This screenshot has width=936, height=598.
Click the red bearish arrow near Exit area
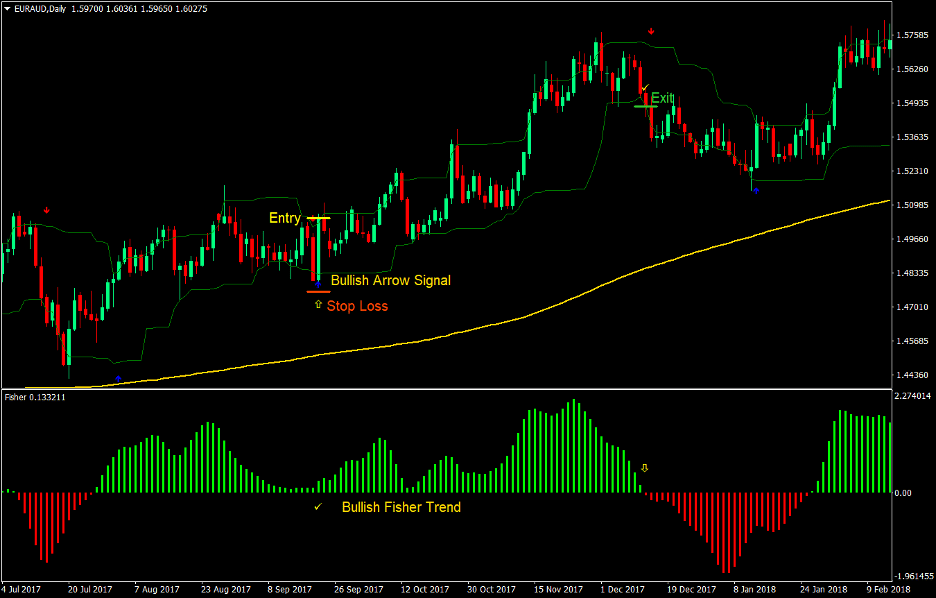click(x=651, y=30)
